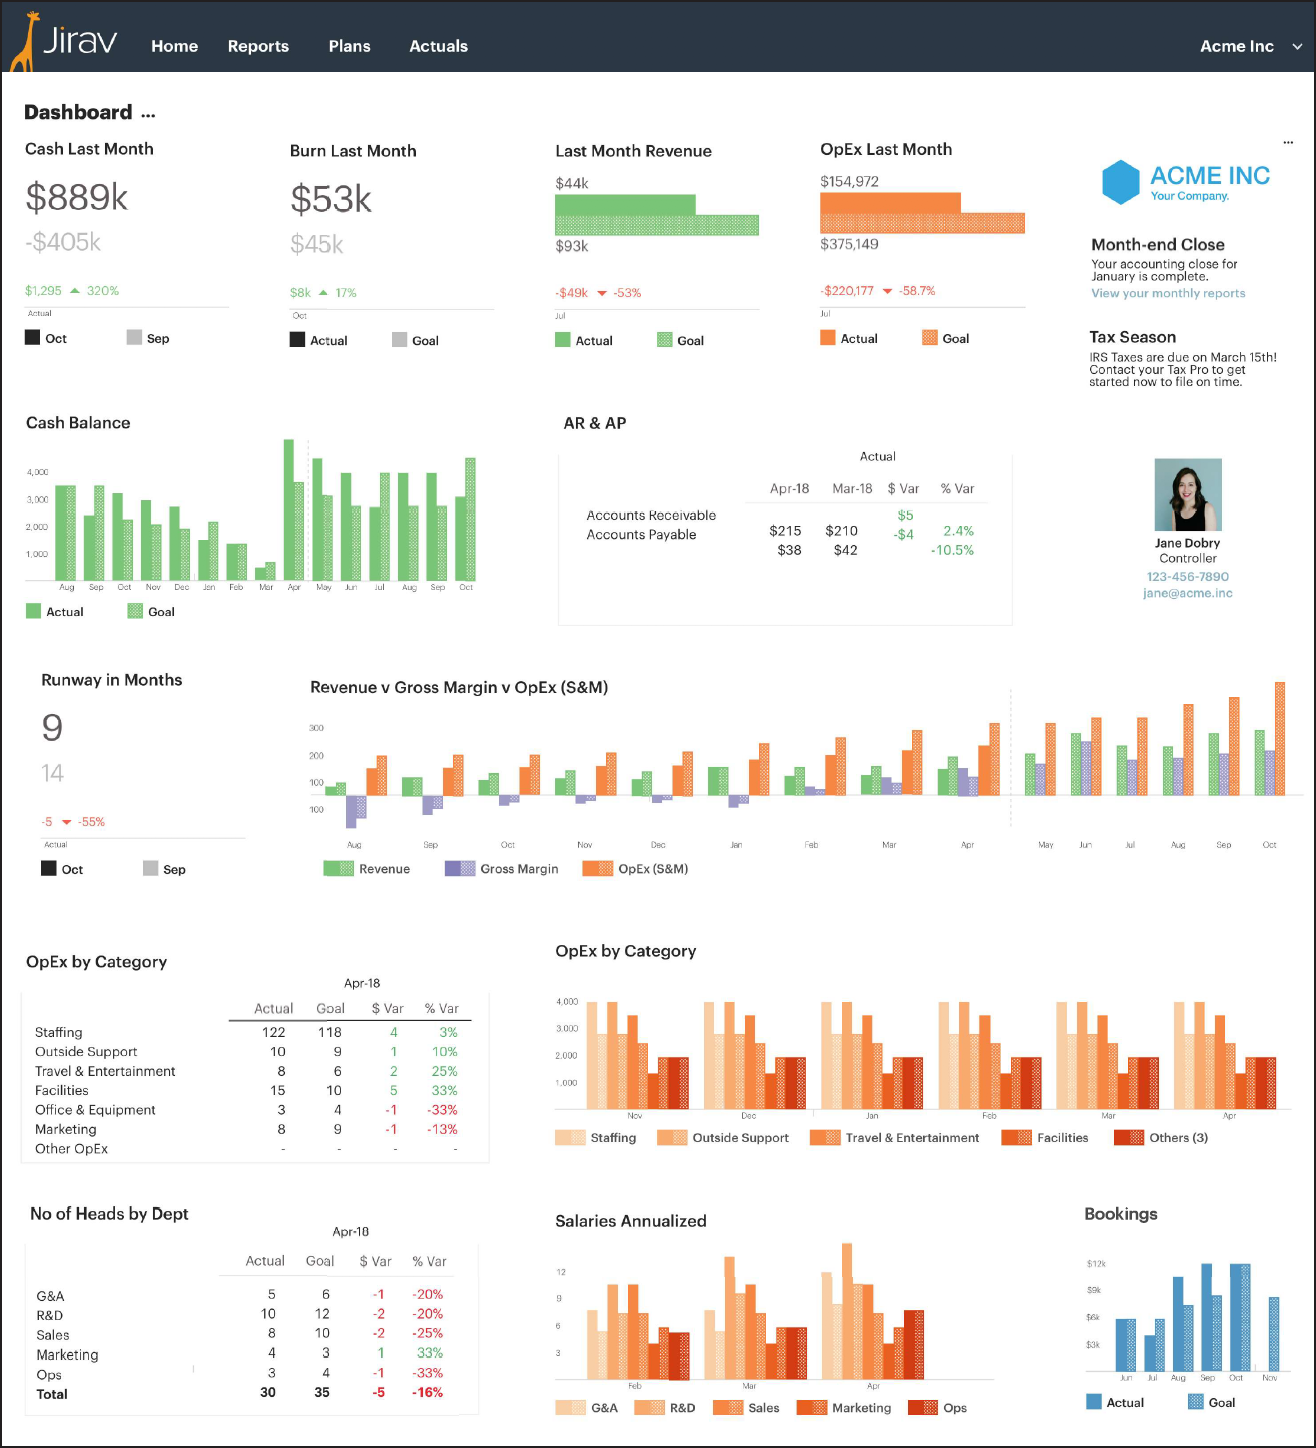The image size is (1316, 1448).
Task: Click red down arrow under Runway in Months
Action: 67,822
